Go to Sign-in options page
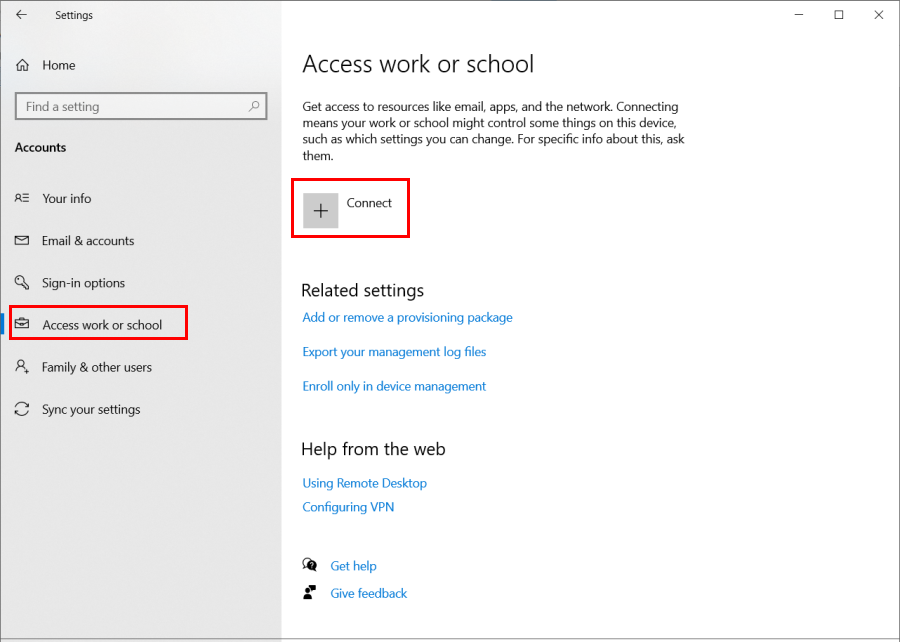The width and height of the screenshot is (900, 642). pos(83,283)
